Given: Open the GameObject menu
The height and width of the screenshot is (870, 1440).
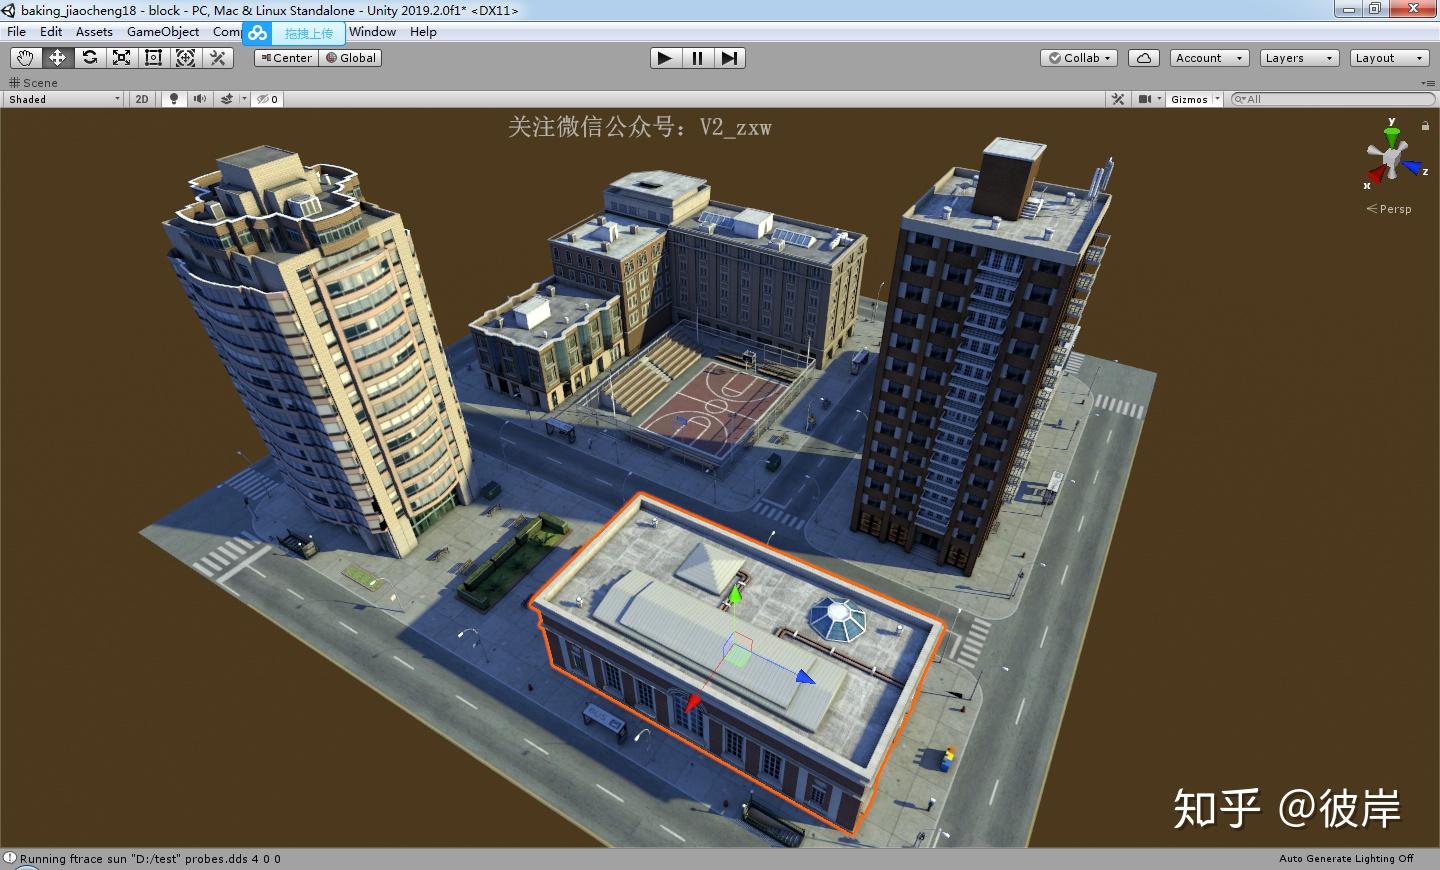Looking at the screenshot, I should point(163,32).
